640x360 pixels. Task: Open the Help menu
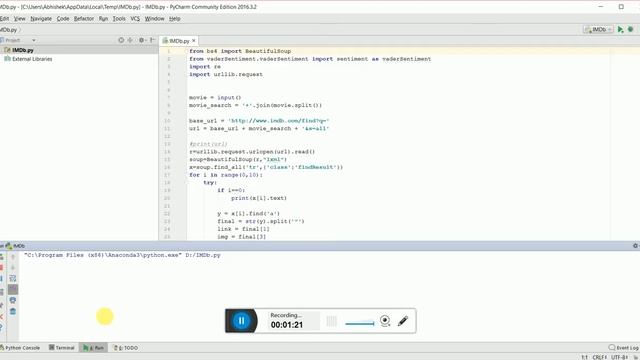pos(175,19)
